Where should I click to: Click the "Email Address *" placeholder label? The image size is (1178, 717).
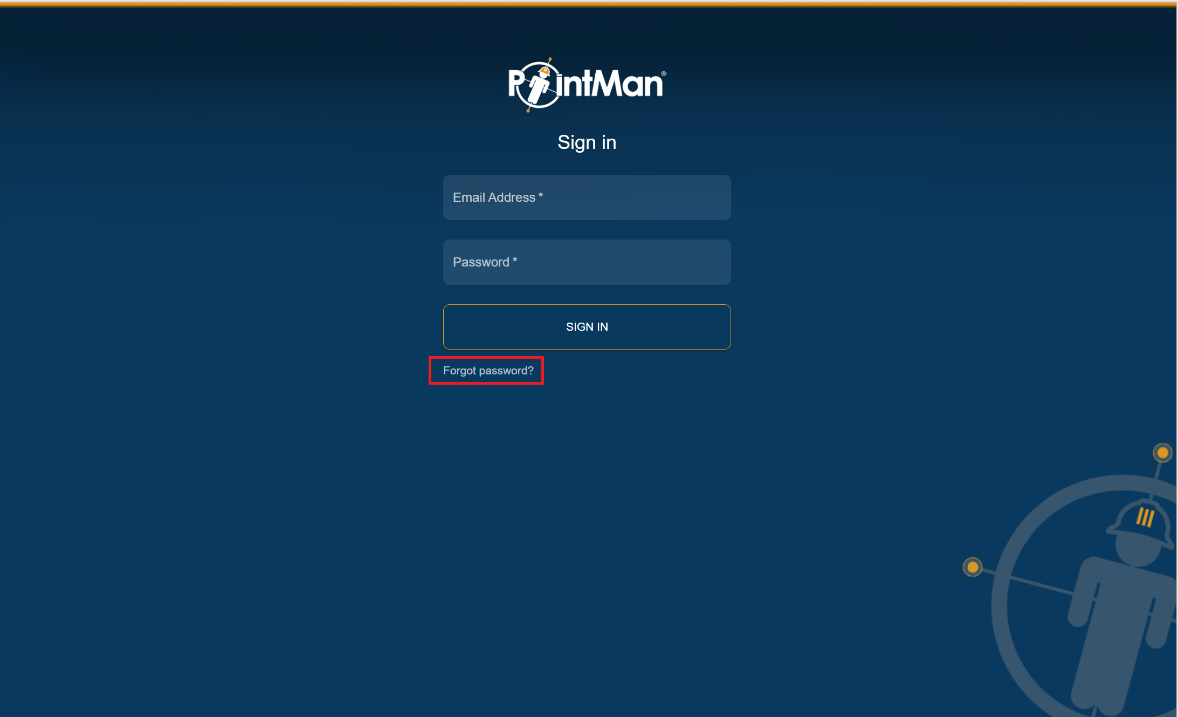[x=497, y=198]
